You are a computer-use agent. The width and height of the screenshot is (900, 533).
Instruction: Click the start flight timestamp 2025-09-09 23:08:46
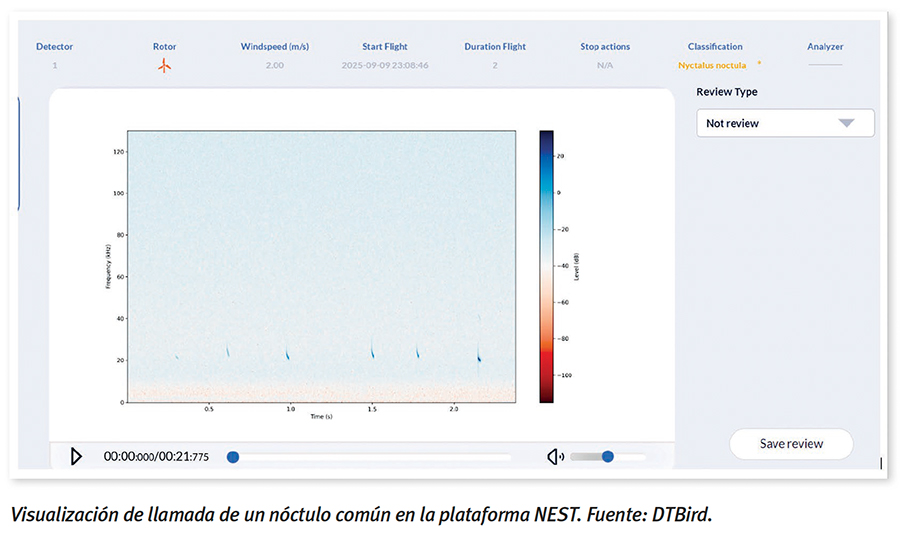(x=385, y=65)
